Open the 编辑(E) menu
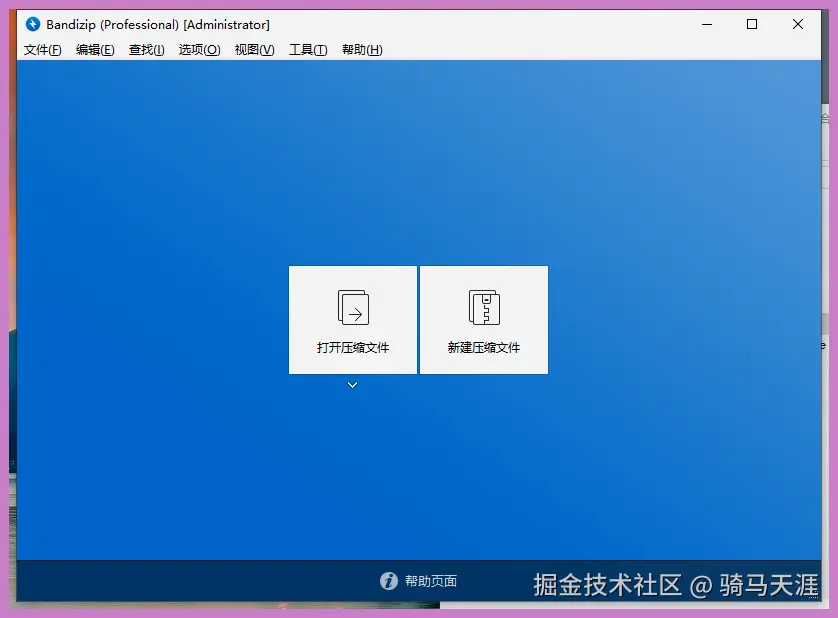 [95, 50]
